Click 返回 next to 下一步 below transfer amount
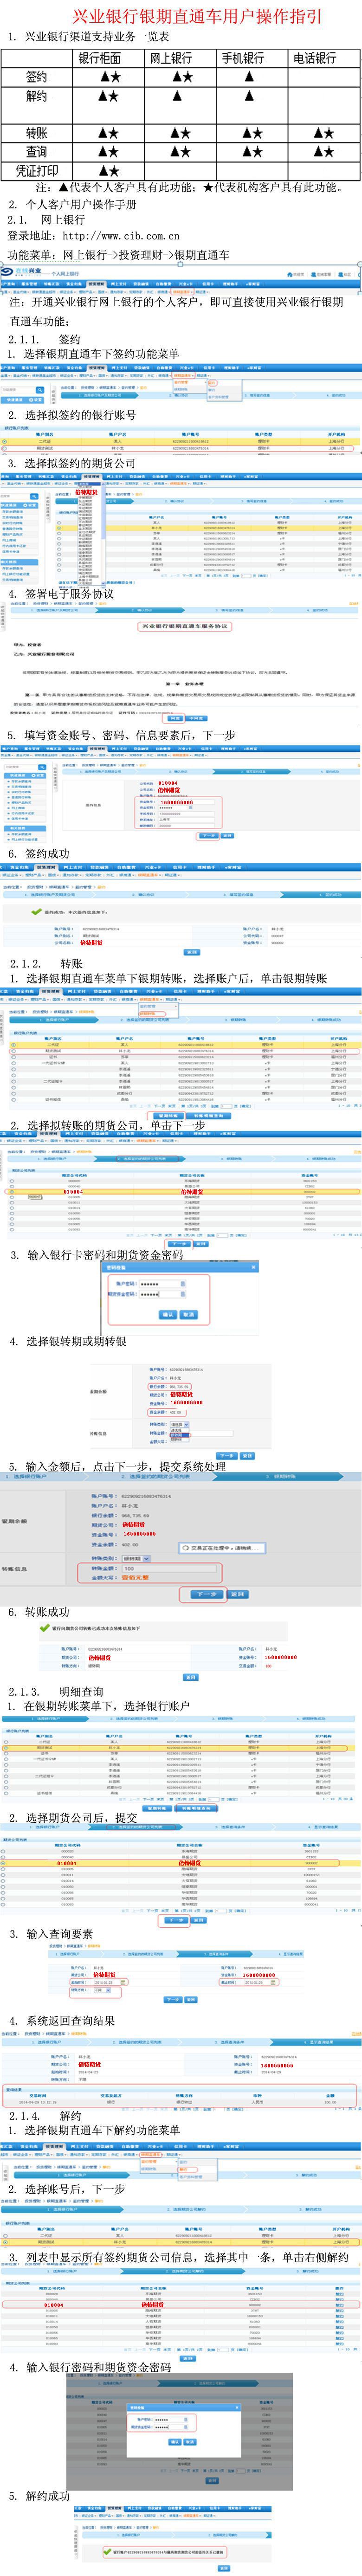 (237, 1594)
